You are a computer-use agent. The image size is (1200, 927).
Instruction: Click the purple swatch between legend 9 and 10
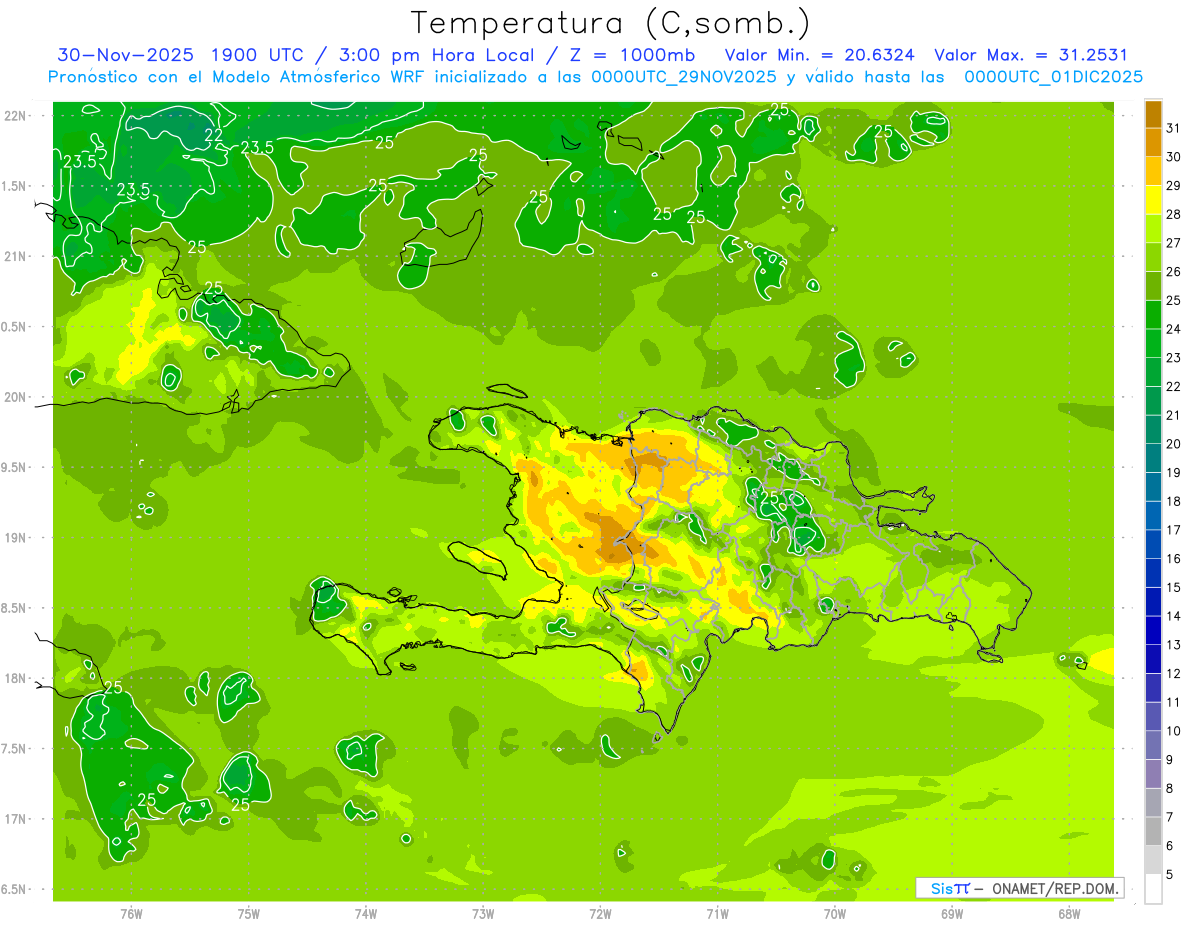coord(1153,745)
